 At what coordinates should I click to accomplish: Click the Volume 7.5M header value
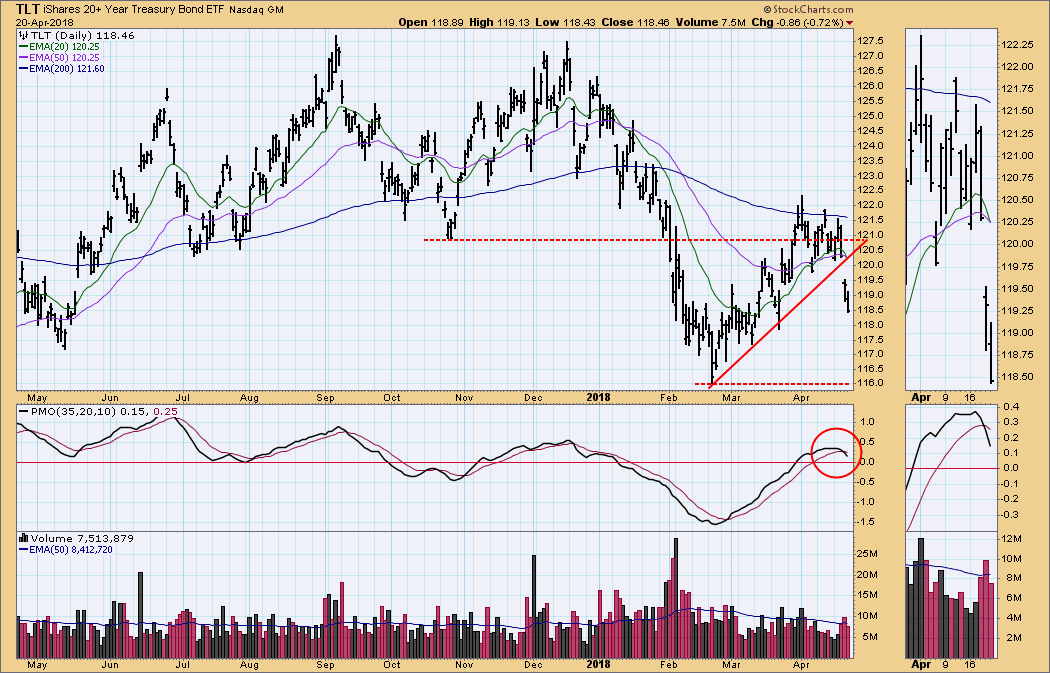pyautogui.click(x=710, y=22)
